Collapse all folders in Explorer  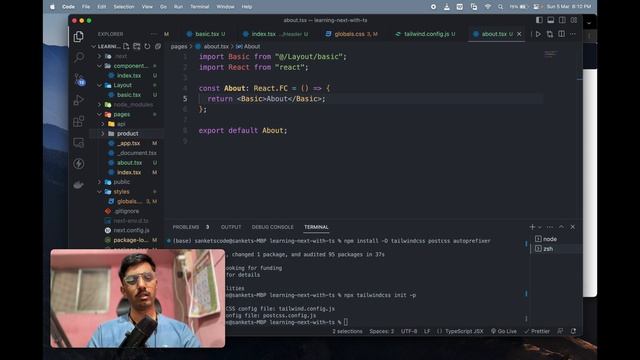(x=158, y=47)
